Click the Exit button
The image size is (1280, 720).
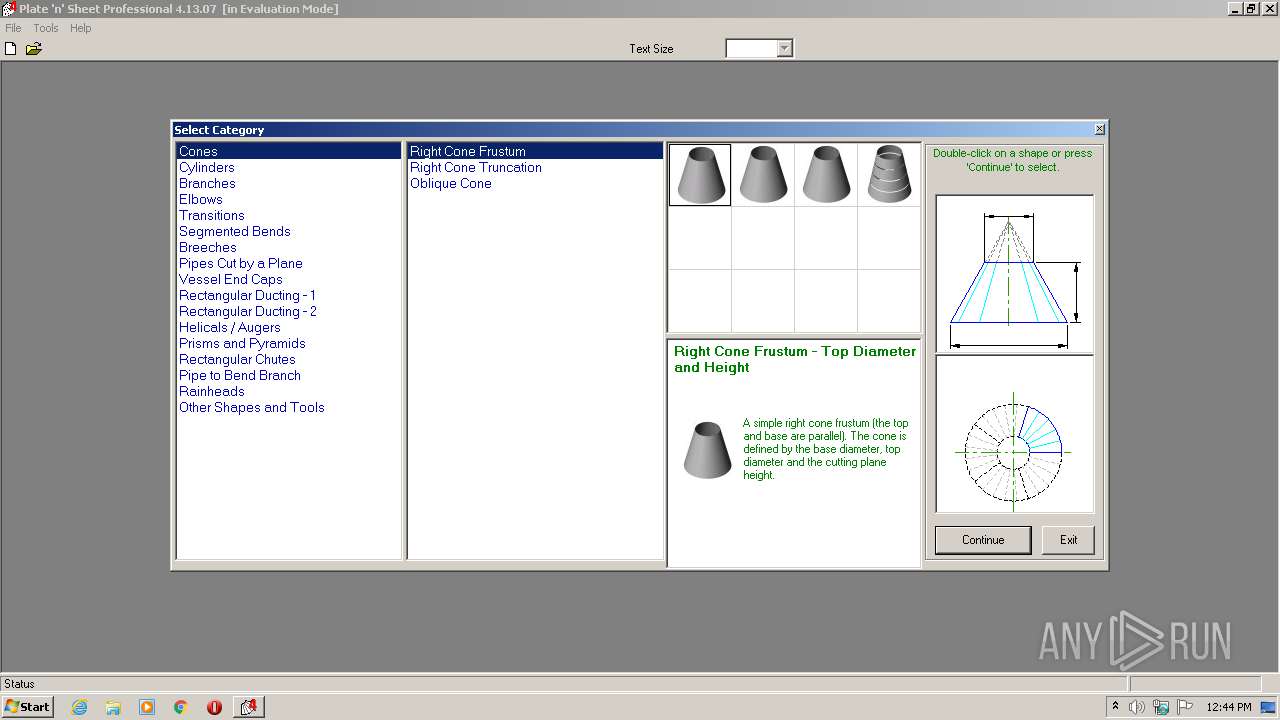coord(1069,540)
